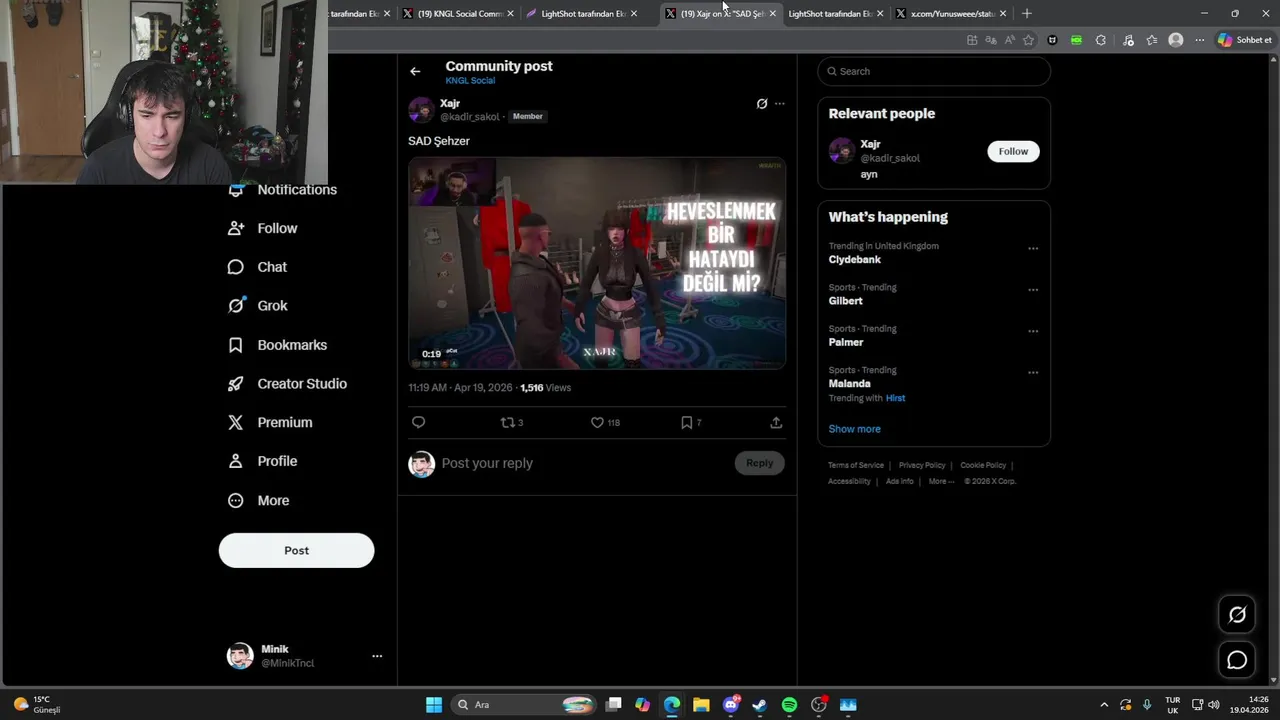This screenshot has height=720, width=1280.
Task: Show hidden system tray icons chevron
Action: 1104,705
